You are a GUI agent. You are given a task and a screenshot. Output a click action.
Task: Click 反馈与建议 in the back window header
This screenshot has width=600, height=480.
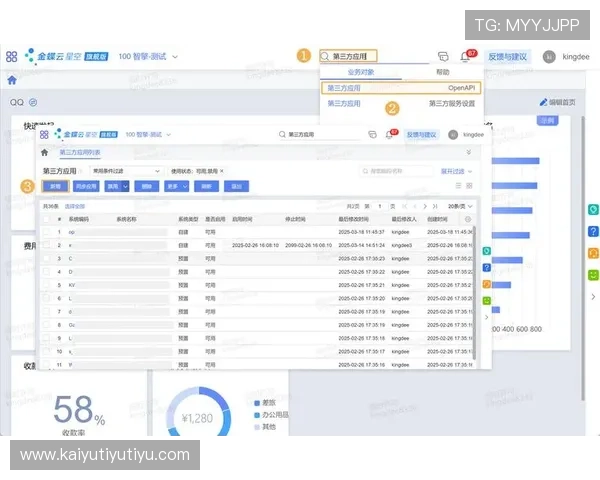pos(507,57)
